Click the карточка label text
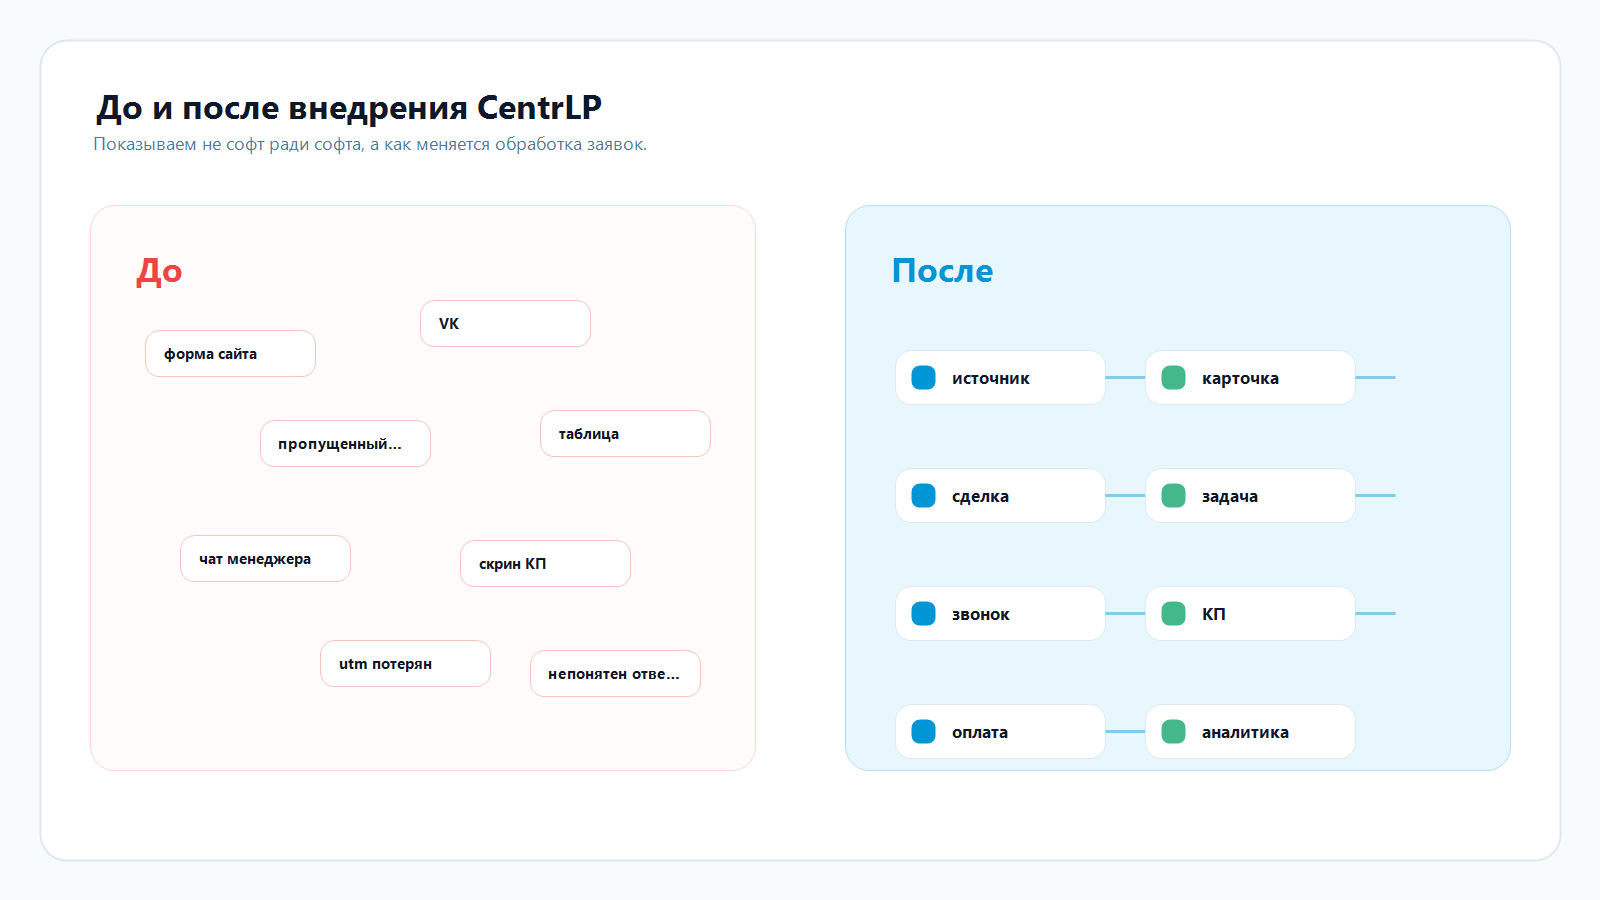This screenshot has width=1600, height=900. [x=1240, y=379]
